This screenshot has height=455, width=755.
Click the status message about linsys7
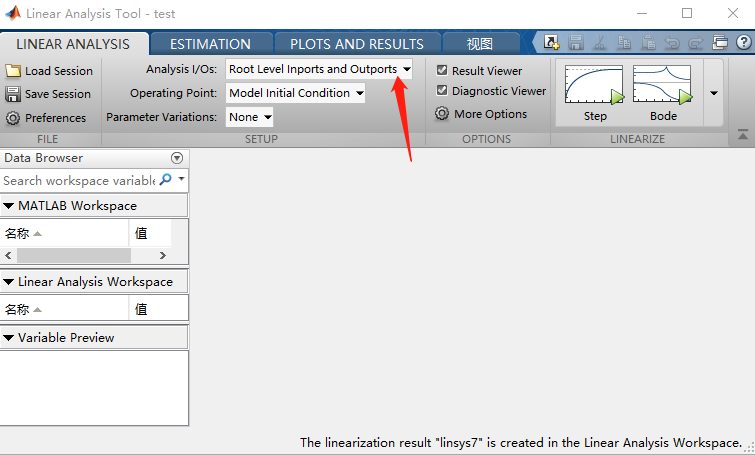click(x=521, y=442)
